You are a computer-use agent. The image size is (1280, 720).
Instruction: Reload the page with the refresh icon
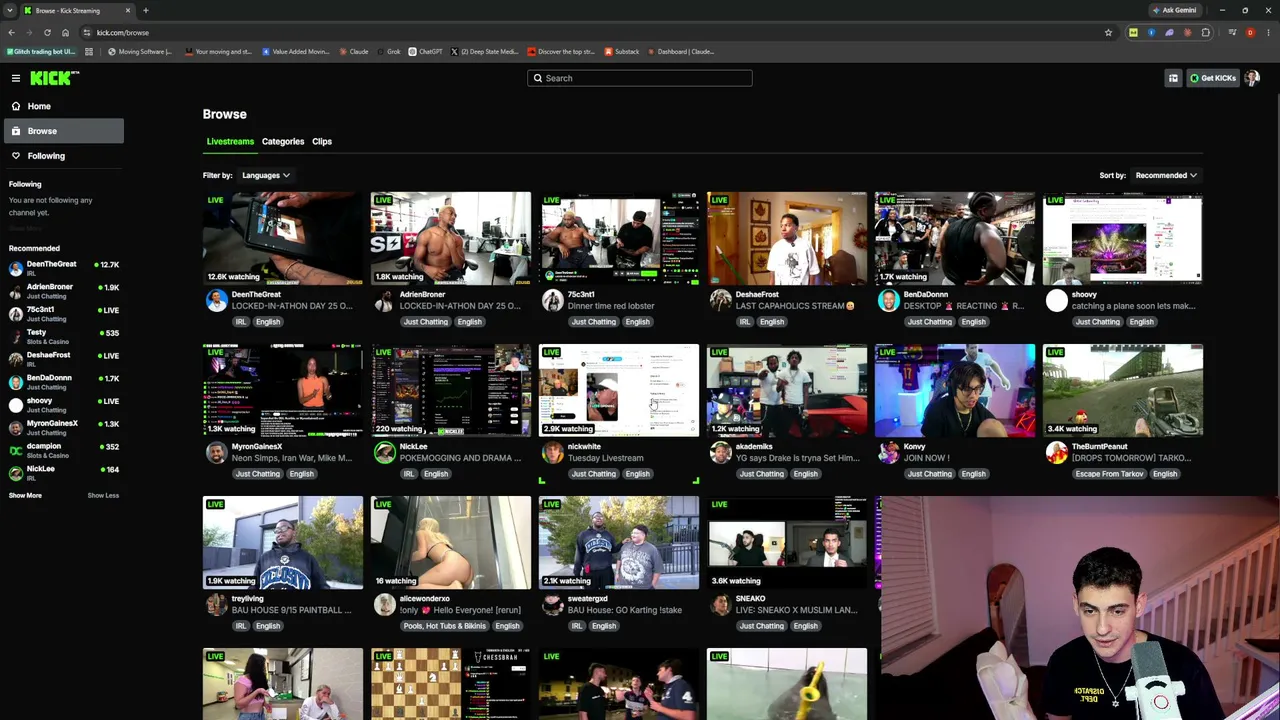[x=47, y=33]
